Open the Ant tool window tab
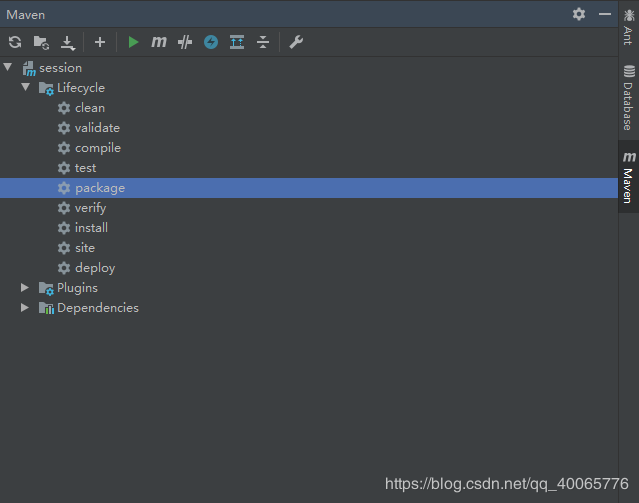 [x=628, y=27]
